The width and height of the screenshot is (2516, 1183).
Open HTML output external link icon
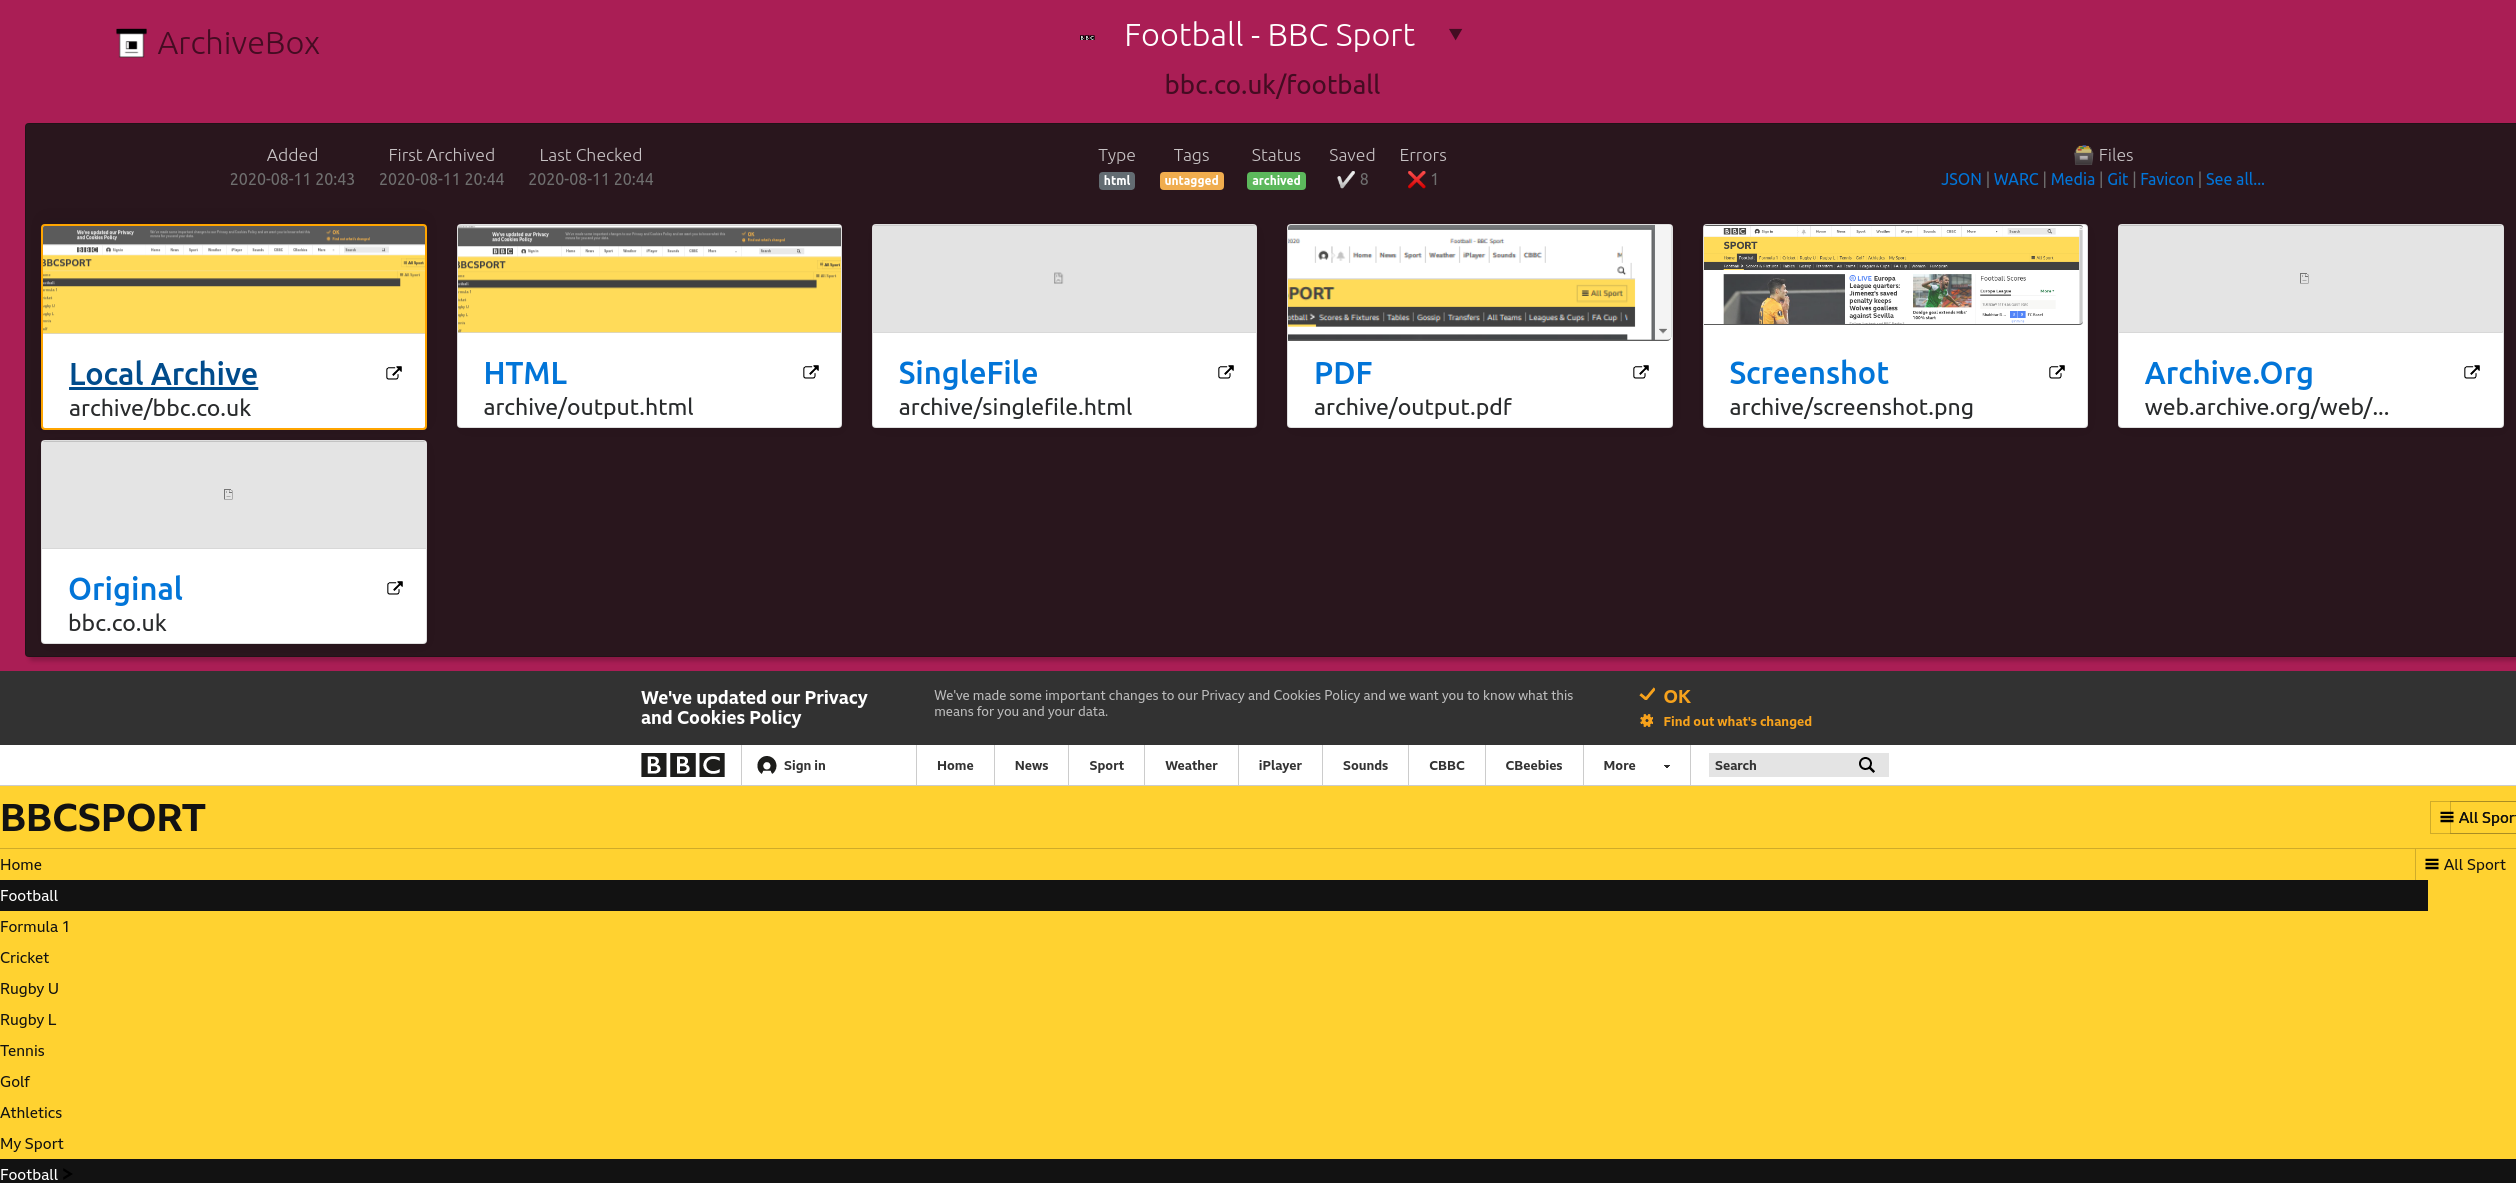811,372
